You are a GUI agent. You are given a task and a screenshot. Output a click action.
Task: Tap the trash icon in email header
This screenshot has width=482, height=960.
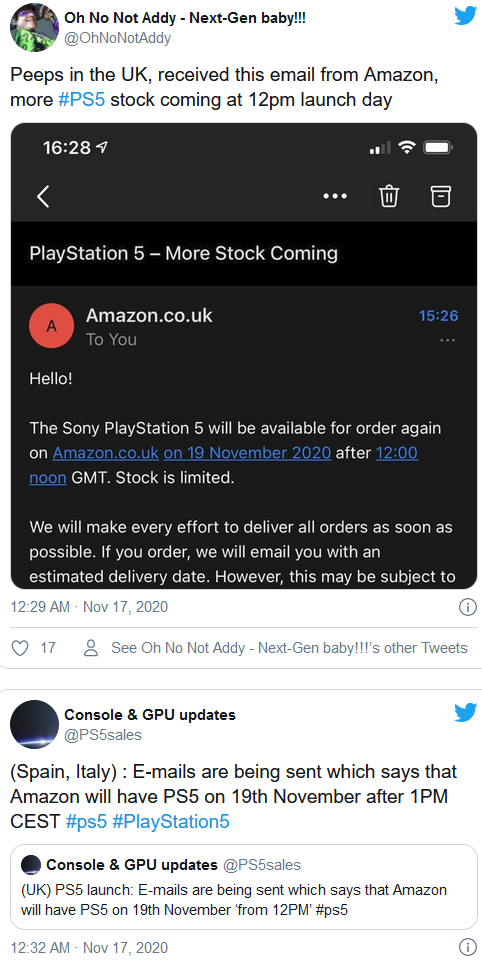tap(390, 197)
